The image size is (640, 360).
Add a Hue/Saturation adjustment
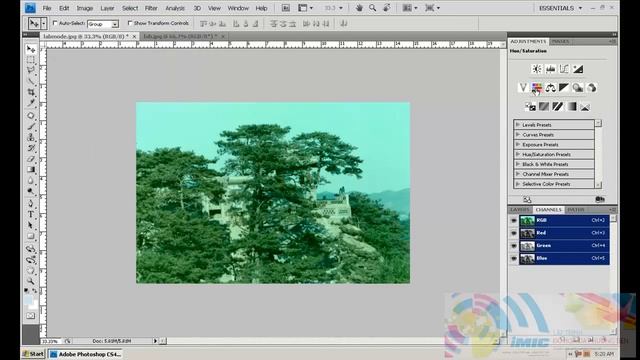click(537, 87)
